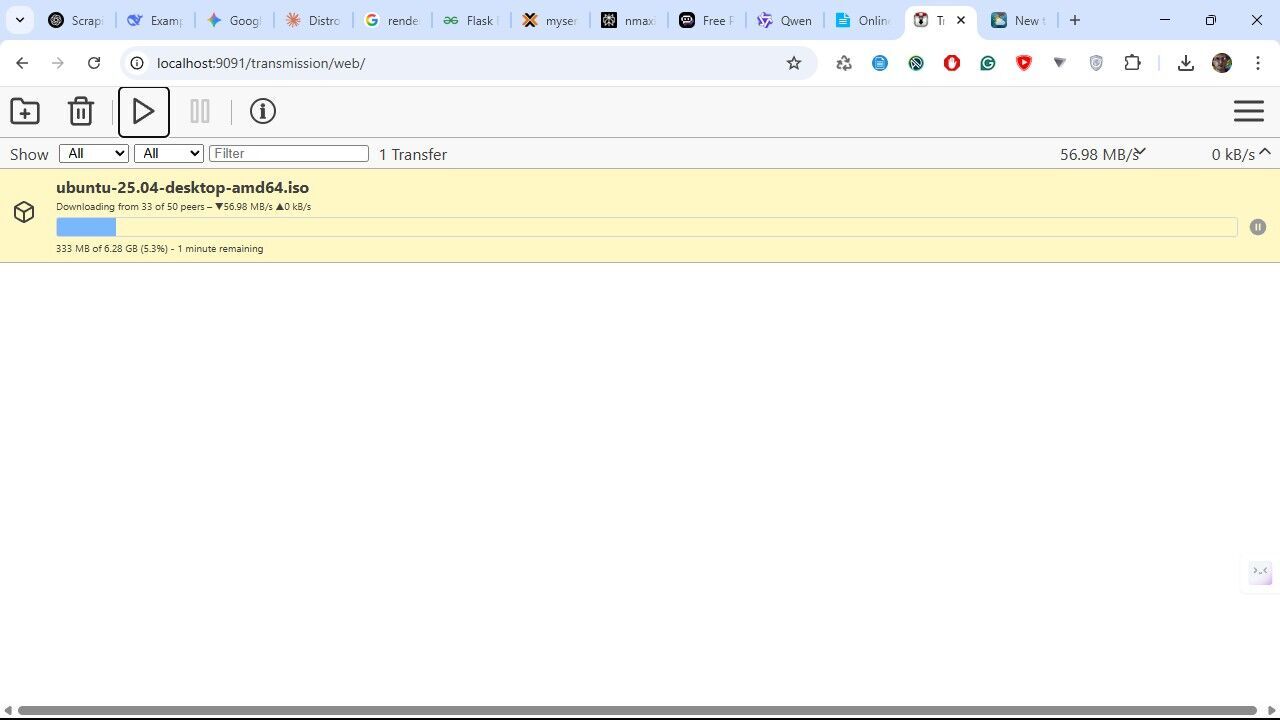The height and width of the screenshot is (720, 1280).
Task: Open the hamburger menu in Transmission
Action: click(x=1248, y=111)
